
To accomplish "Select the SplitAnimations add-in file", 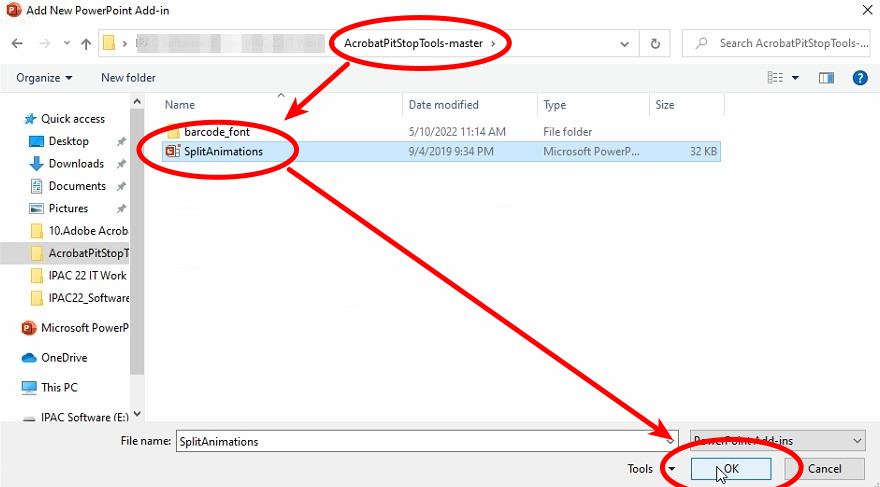I will [x=223, y=152].
